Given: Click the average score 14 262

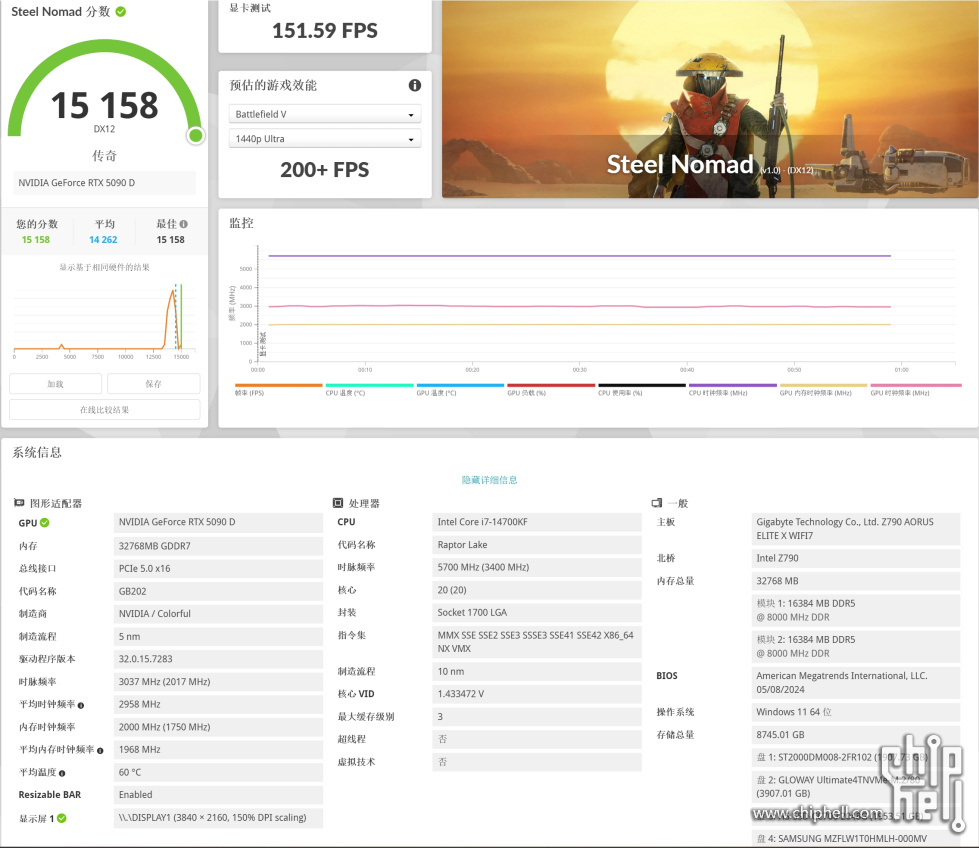Looking at the screenshot, I should click(103, 240).
